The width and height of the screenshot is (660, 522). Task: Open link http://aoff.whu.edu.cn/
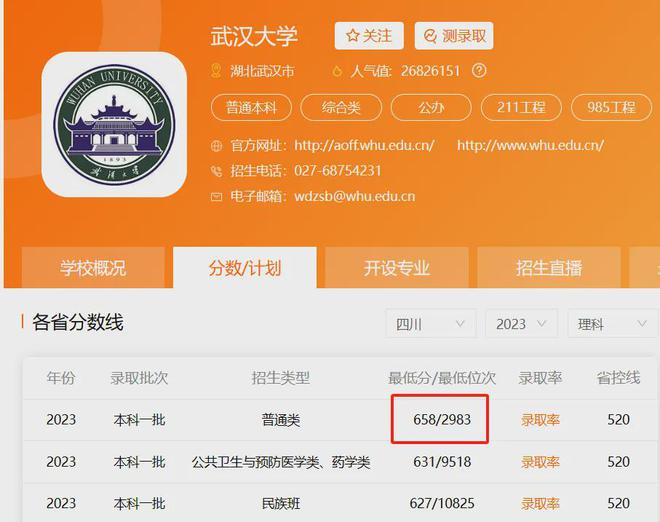coord(364,146)
